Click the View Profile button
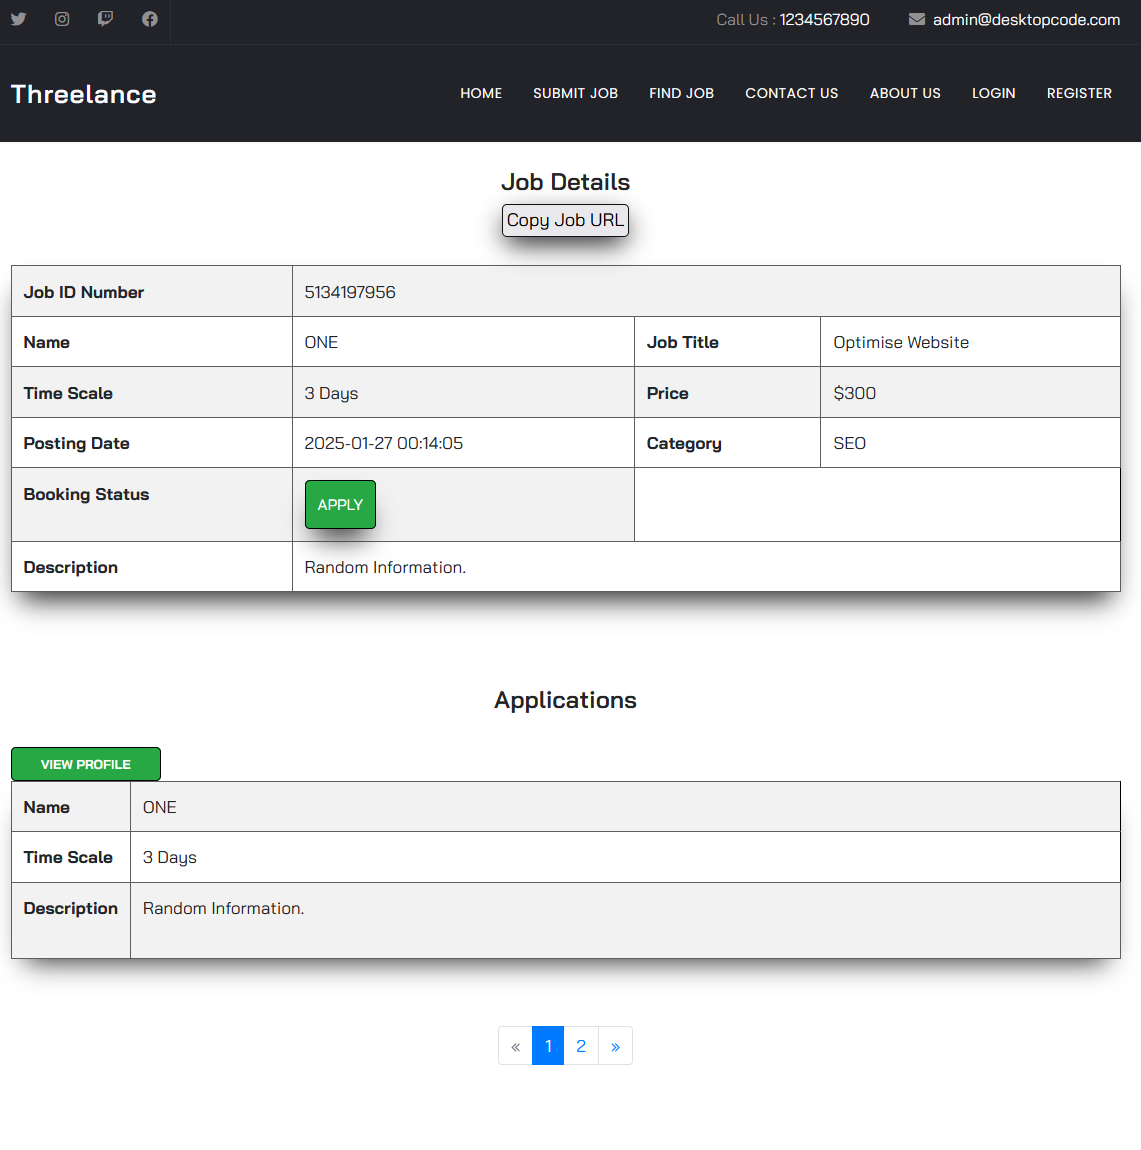Screen dimensions: 1141x1150 click(x=86, y=764)
